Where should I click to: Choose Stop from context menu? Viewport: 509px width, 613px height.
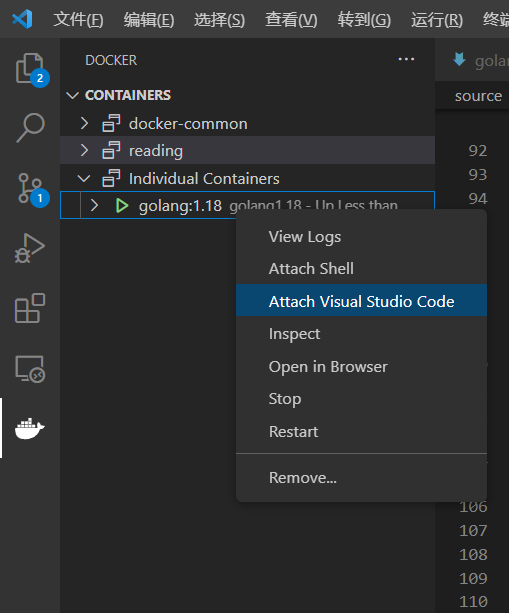click(361, 399)
